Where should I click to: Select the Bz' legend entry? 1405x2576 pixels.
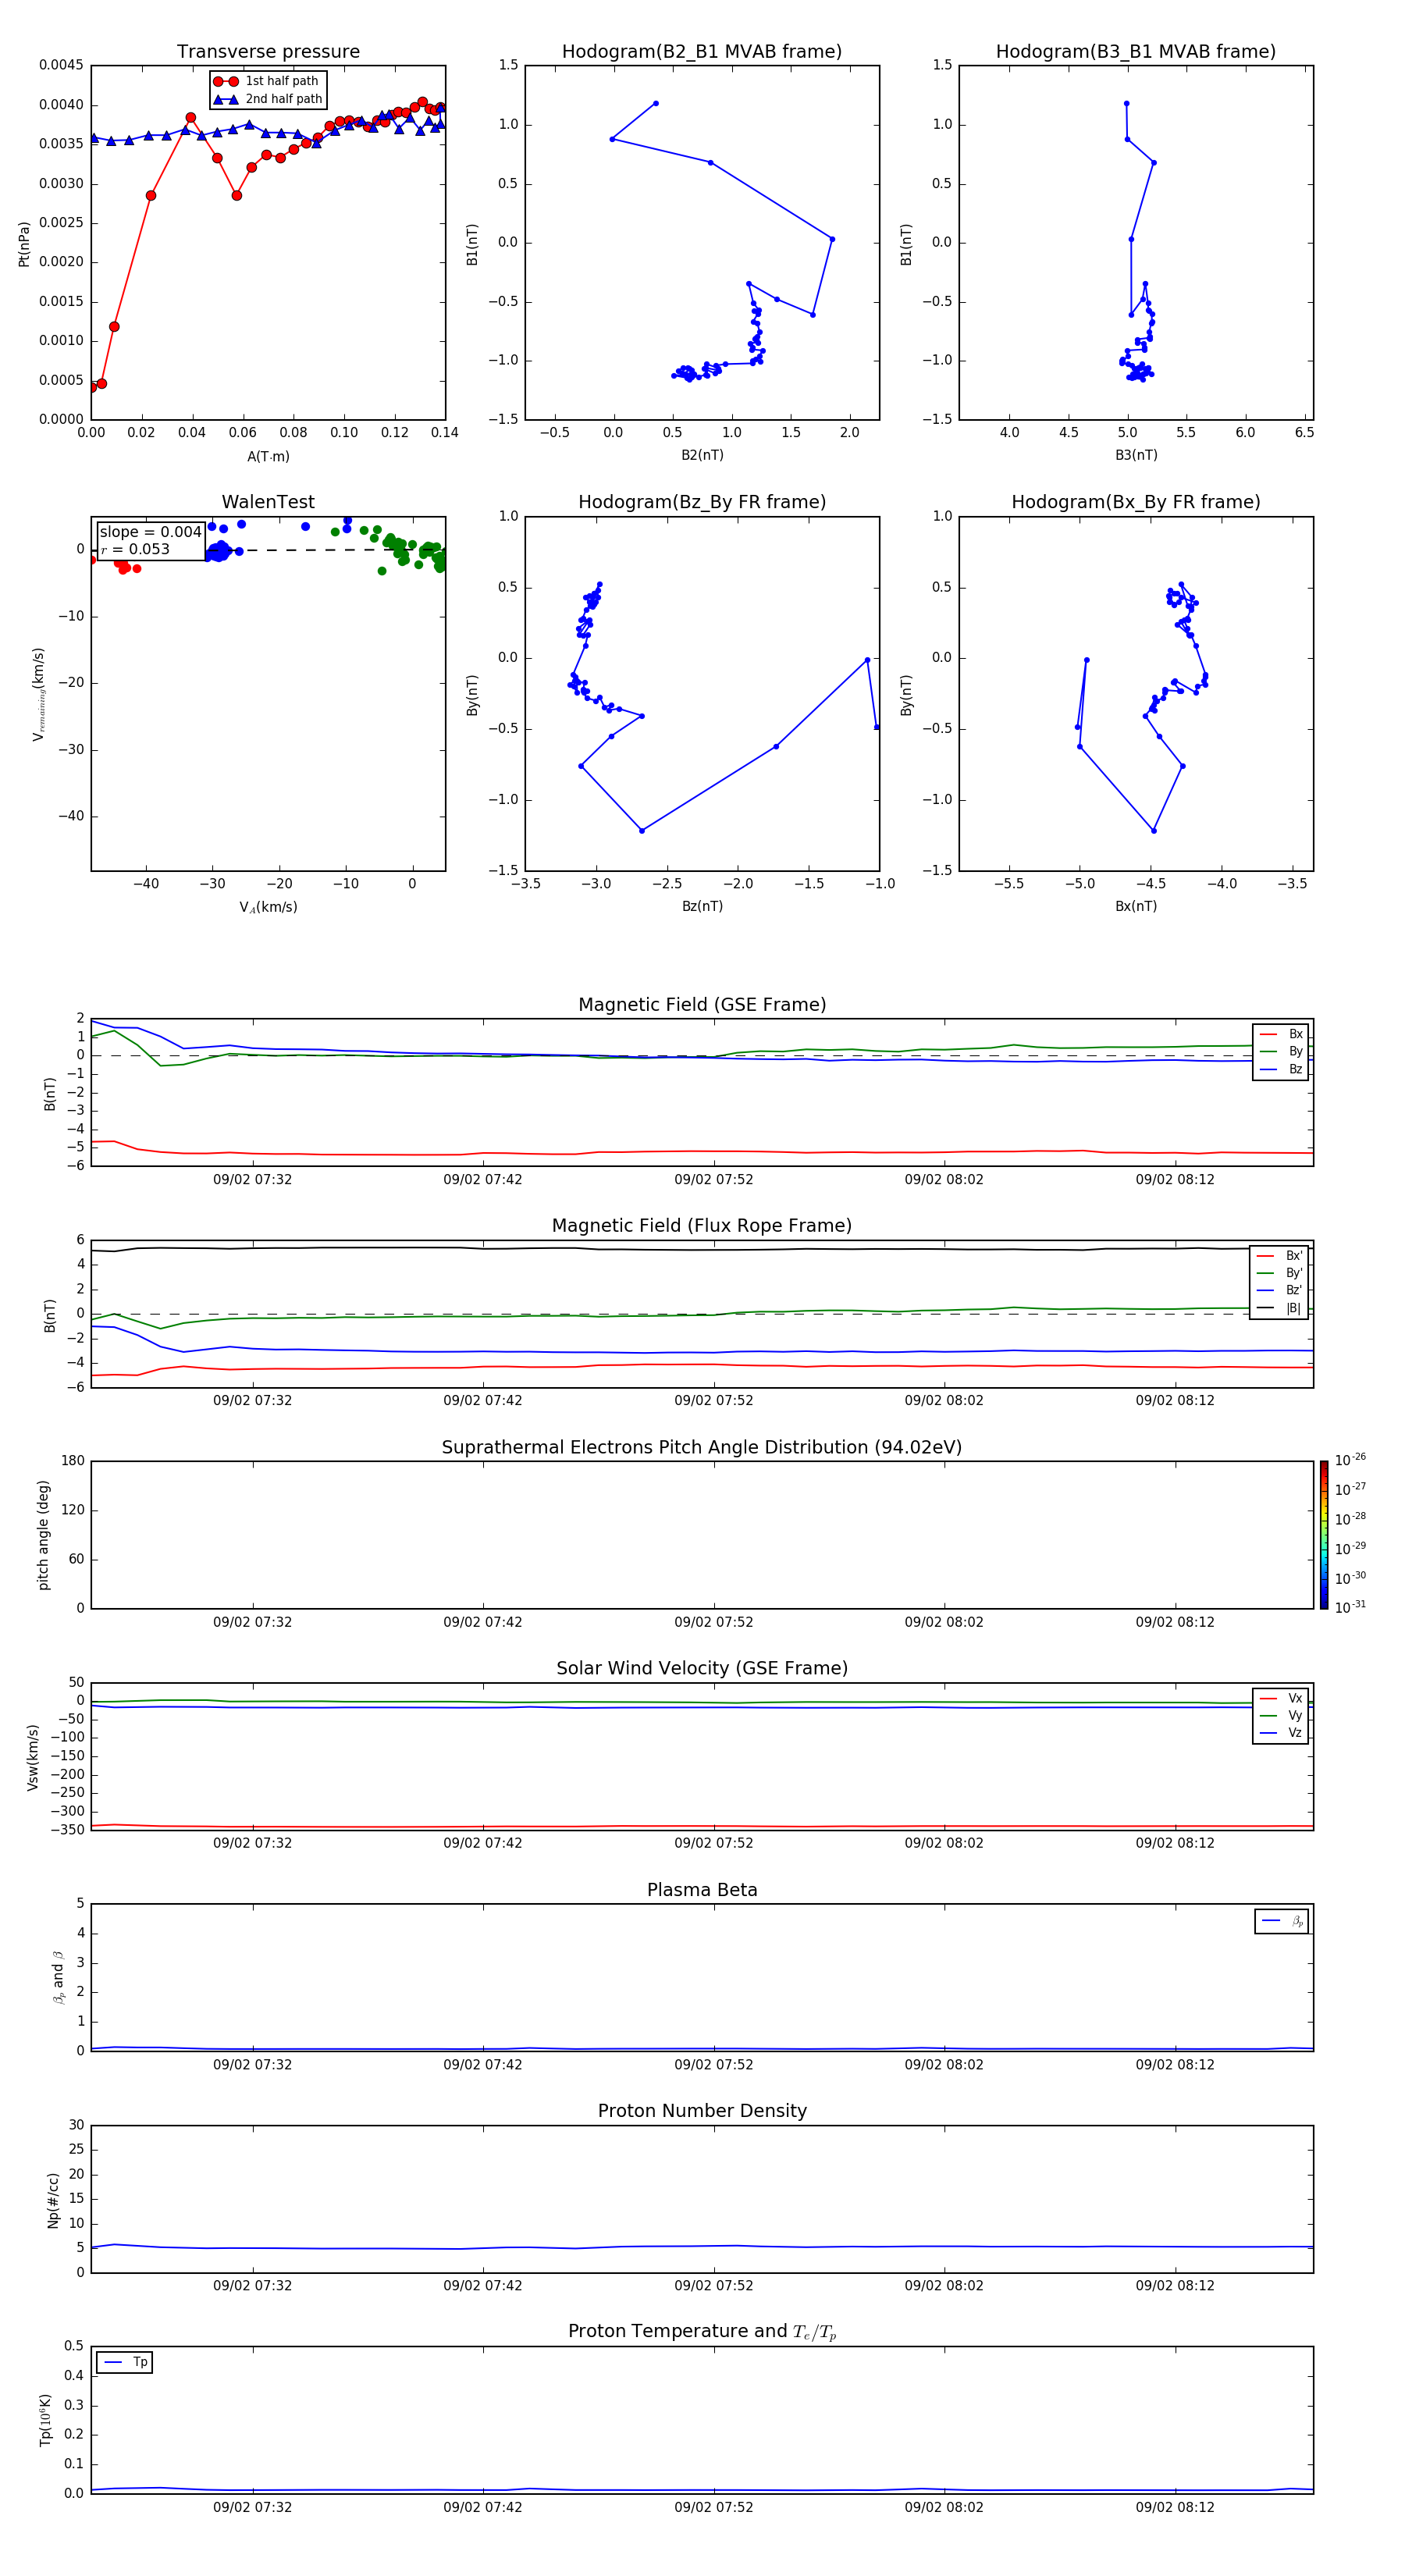pyautogui.click(x=1280, y=1290)
